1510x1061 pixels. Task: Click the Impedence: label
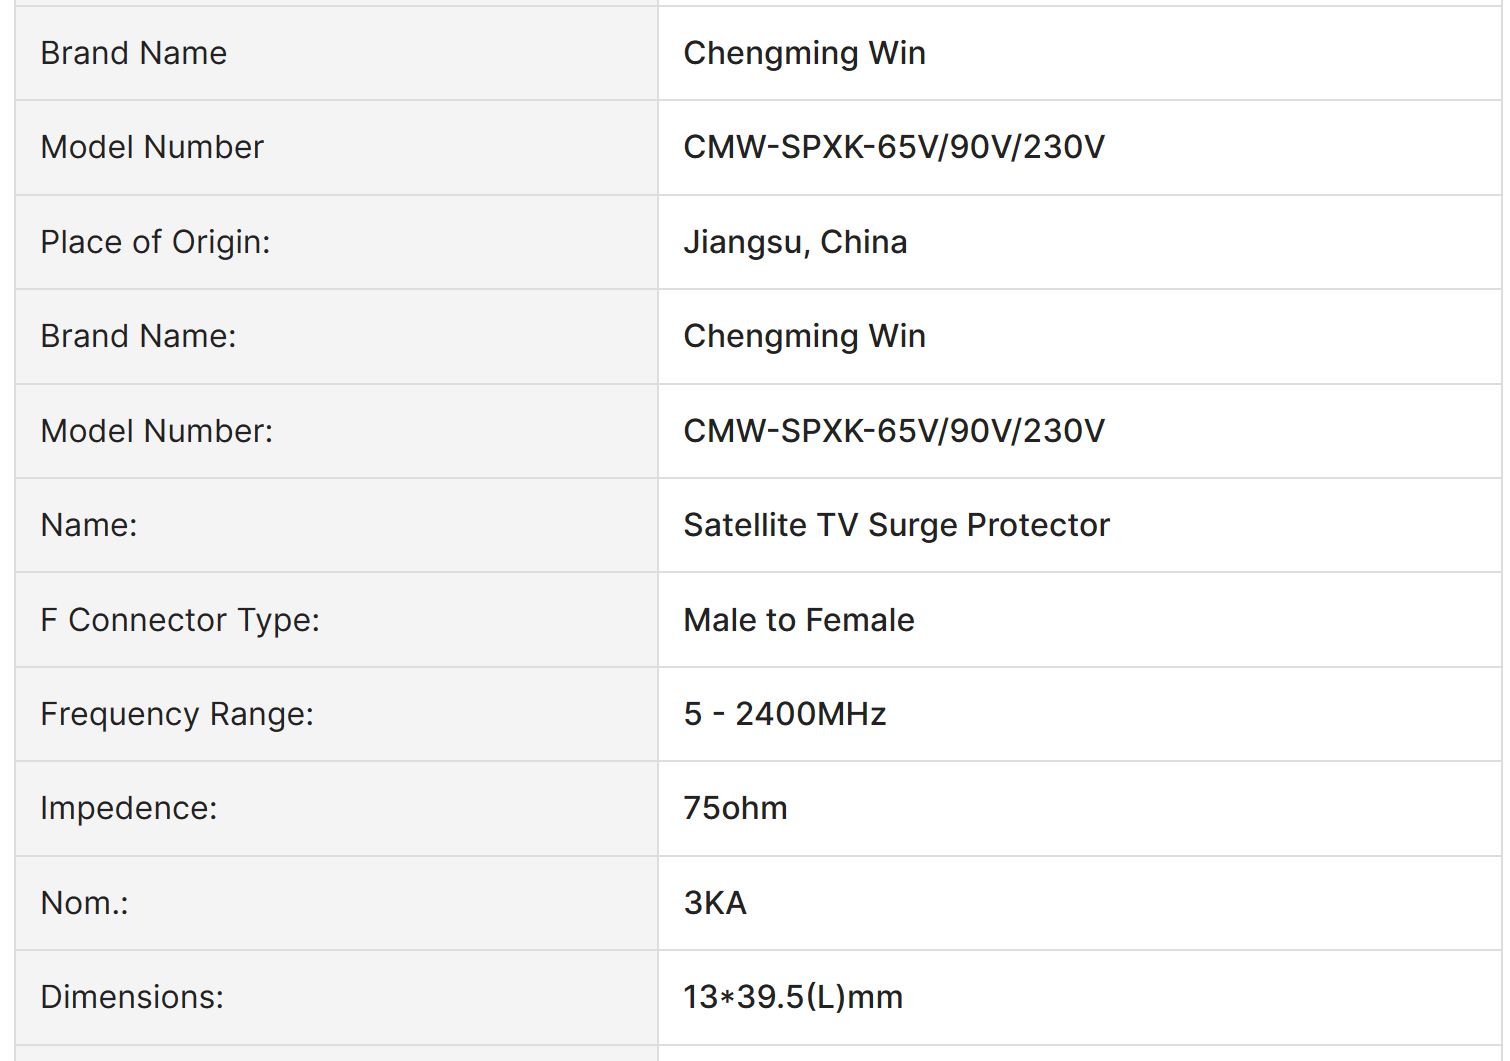pos(128,808)
